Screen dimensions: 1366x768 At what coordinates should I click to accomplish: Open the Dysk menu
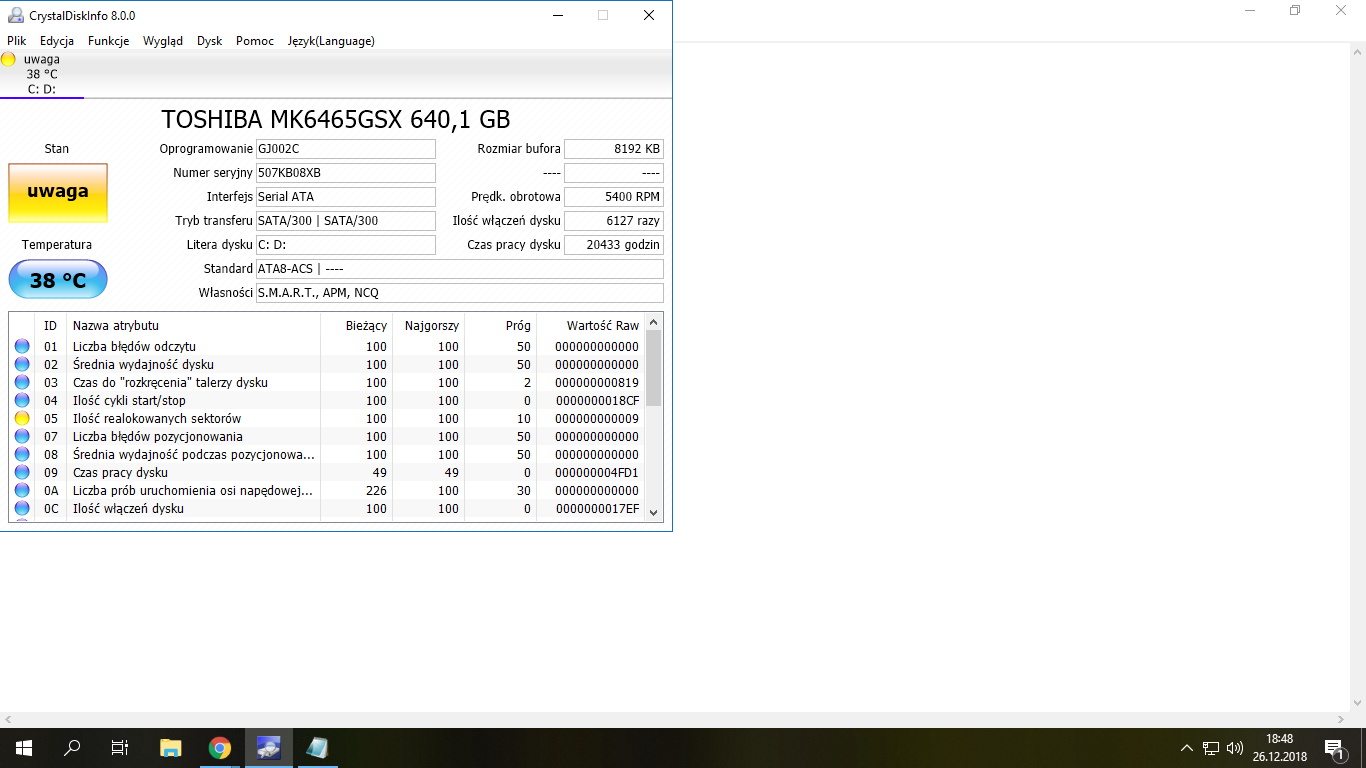pos(210,41)
